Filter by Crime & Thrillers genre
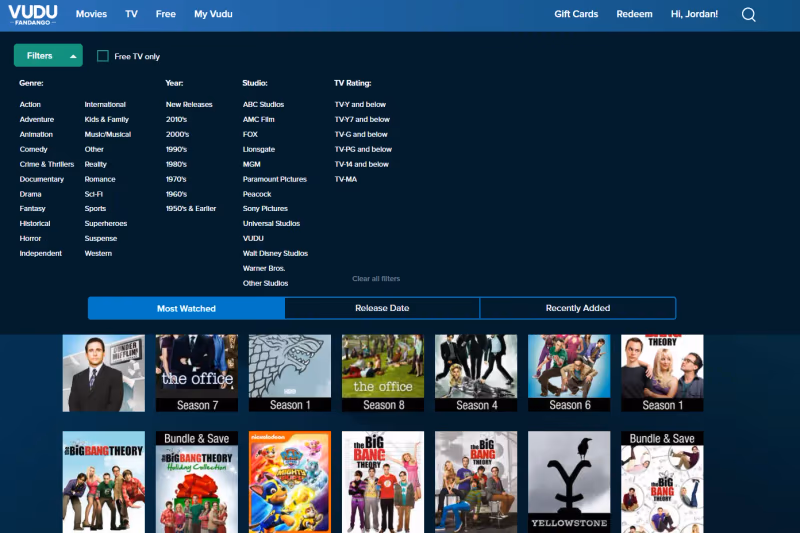The width and height of the screenshot is (800, 533). (47, 164)
